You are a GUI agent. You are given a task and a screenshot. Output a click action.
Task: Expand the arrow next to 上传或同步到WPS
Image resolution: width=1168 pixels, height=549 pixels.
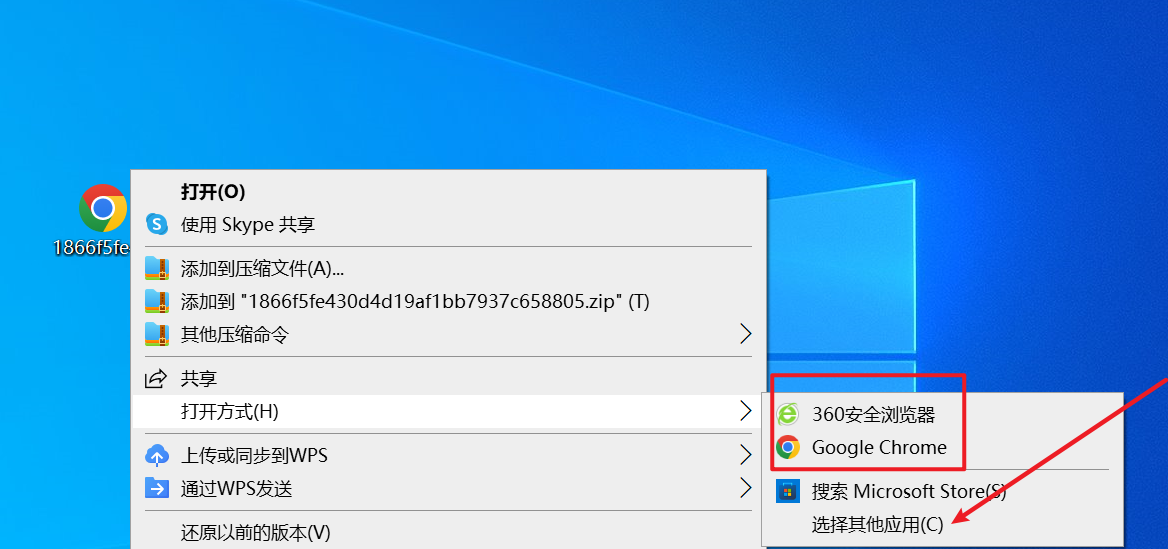pos(745,454)
